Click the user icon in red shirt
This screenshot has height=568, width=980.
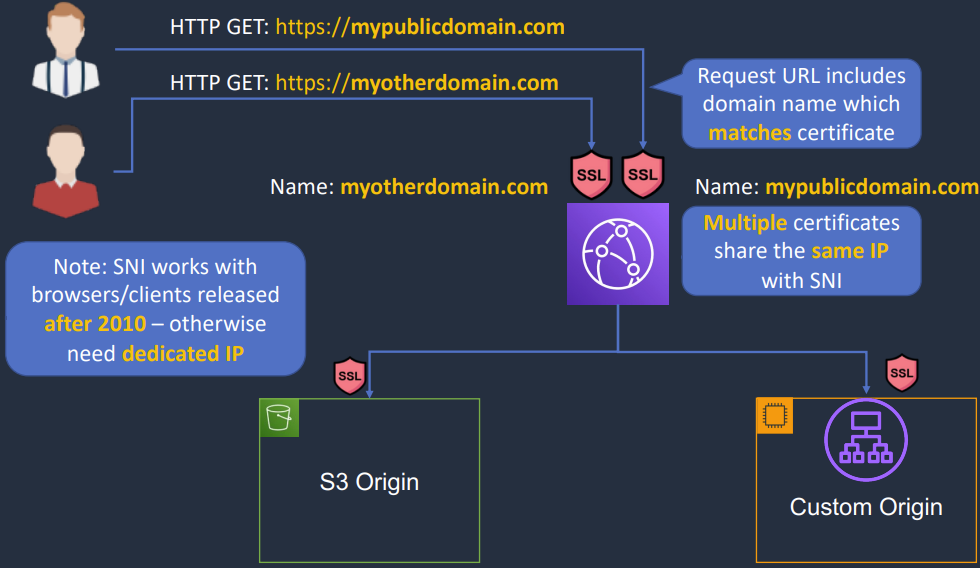67,170
